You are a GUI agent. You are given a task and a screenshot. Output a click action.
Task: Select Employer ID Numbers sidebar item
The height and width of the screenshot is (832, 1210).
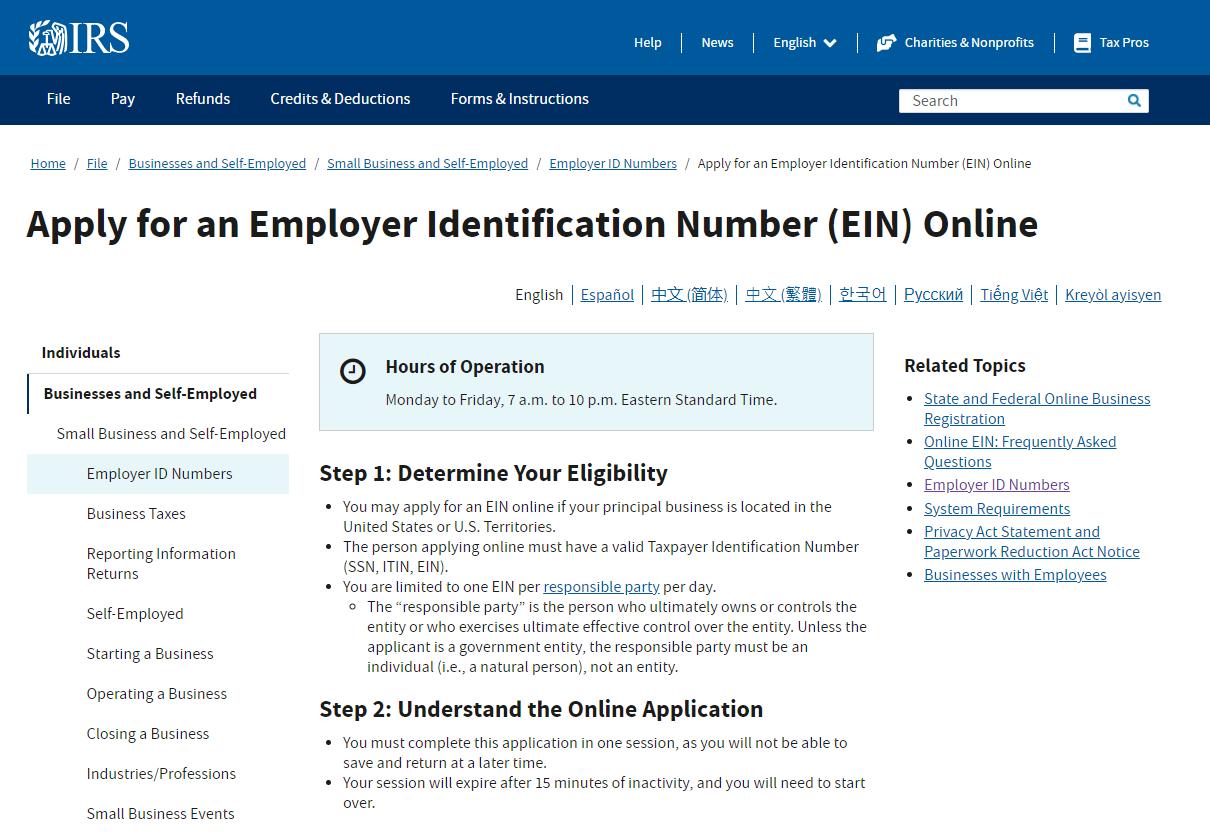point(159,474)
